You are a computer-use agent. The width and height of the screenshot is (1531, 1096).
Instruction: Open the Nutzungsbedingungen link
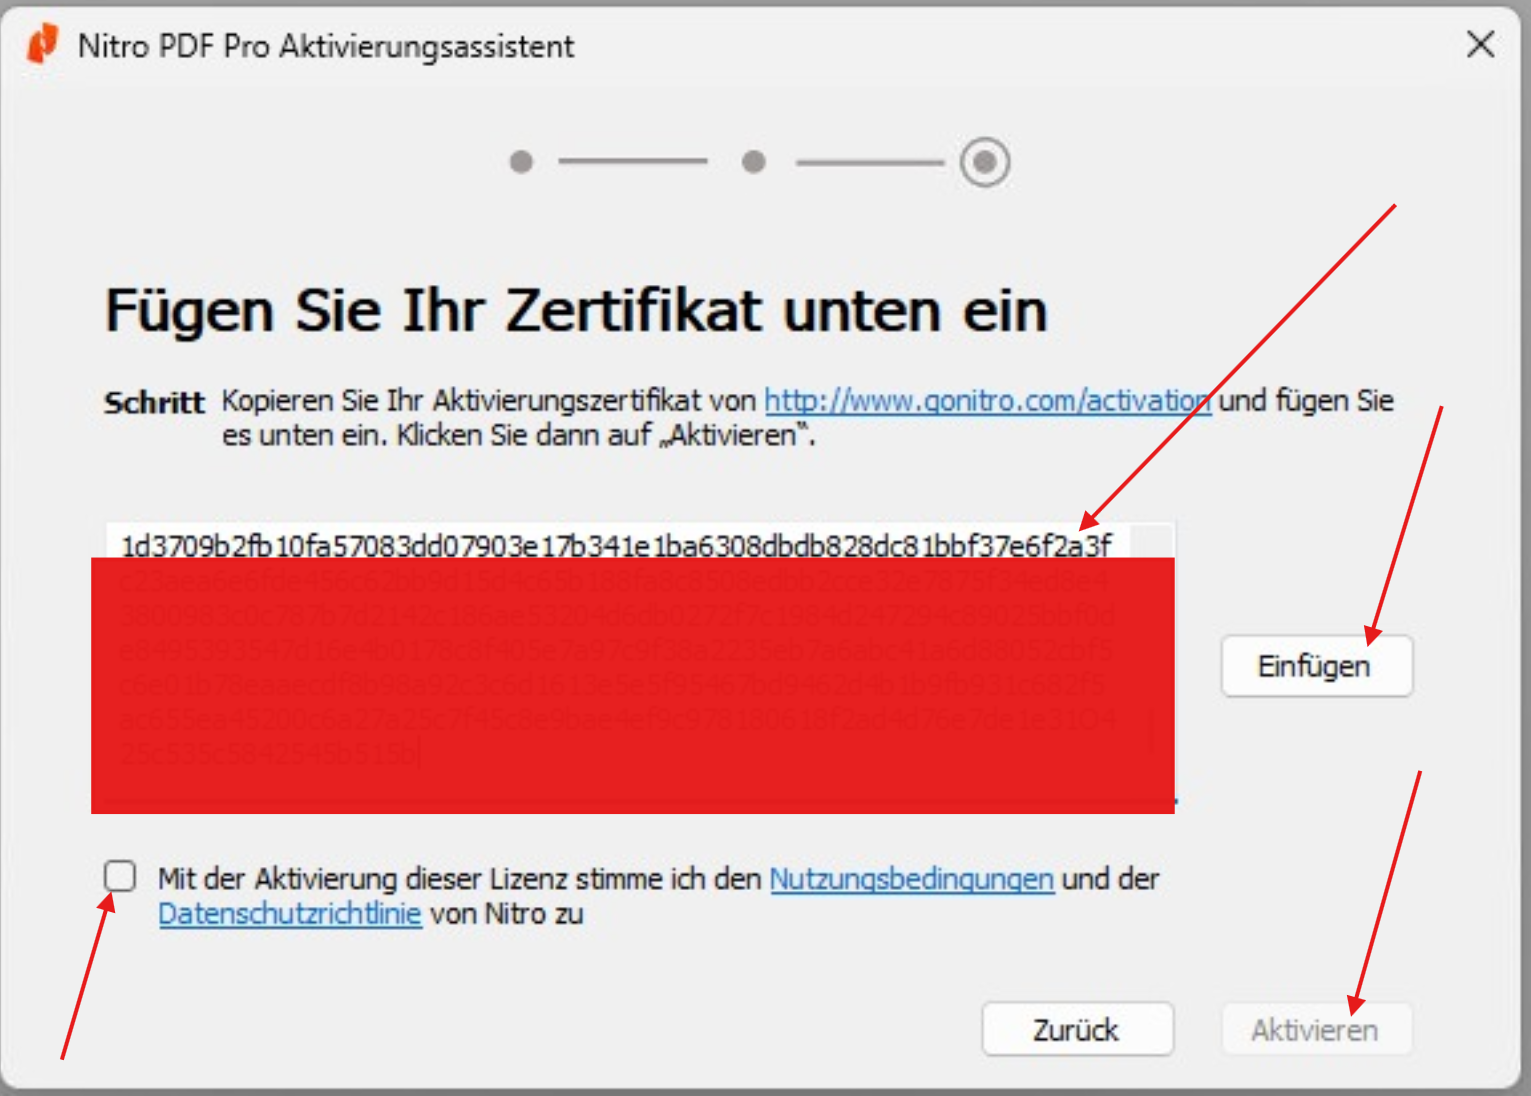click(911, 879)
